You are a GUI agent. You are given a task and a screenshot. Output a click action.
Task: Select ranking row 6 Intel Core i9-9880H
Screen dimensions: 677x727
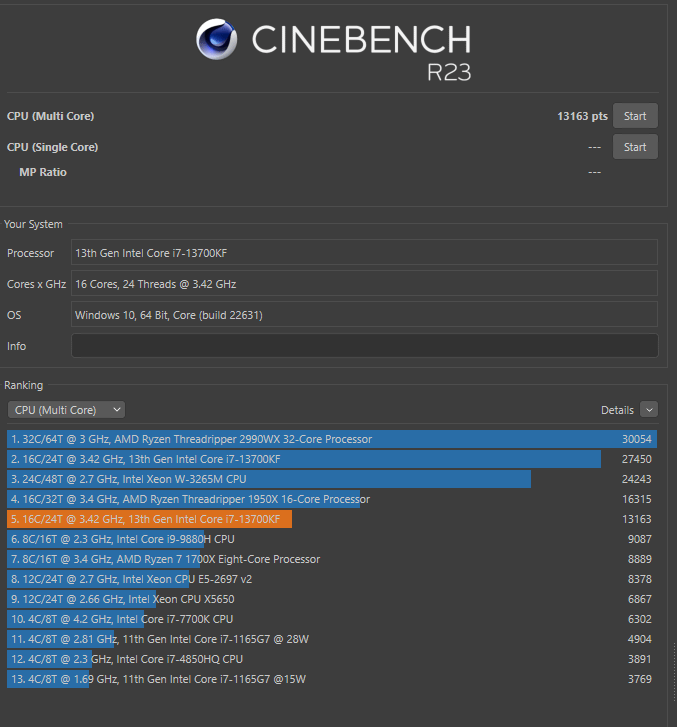(x=332, y=539)
